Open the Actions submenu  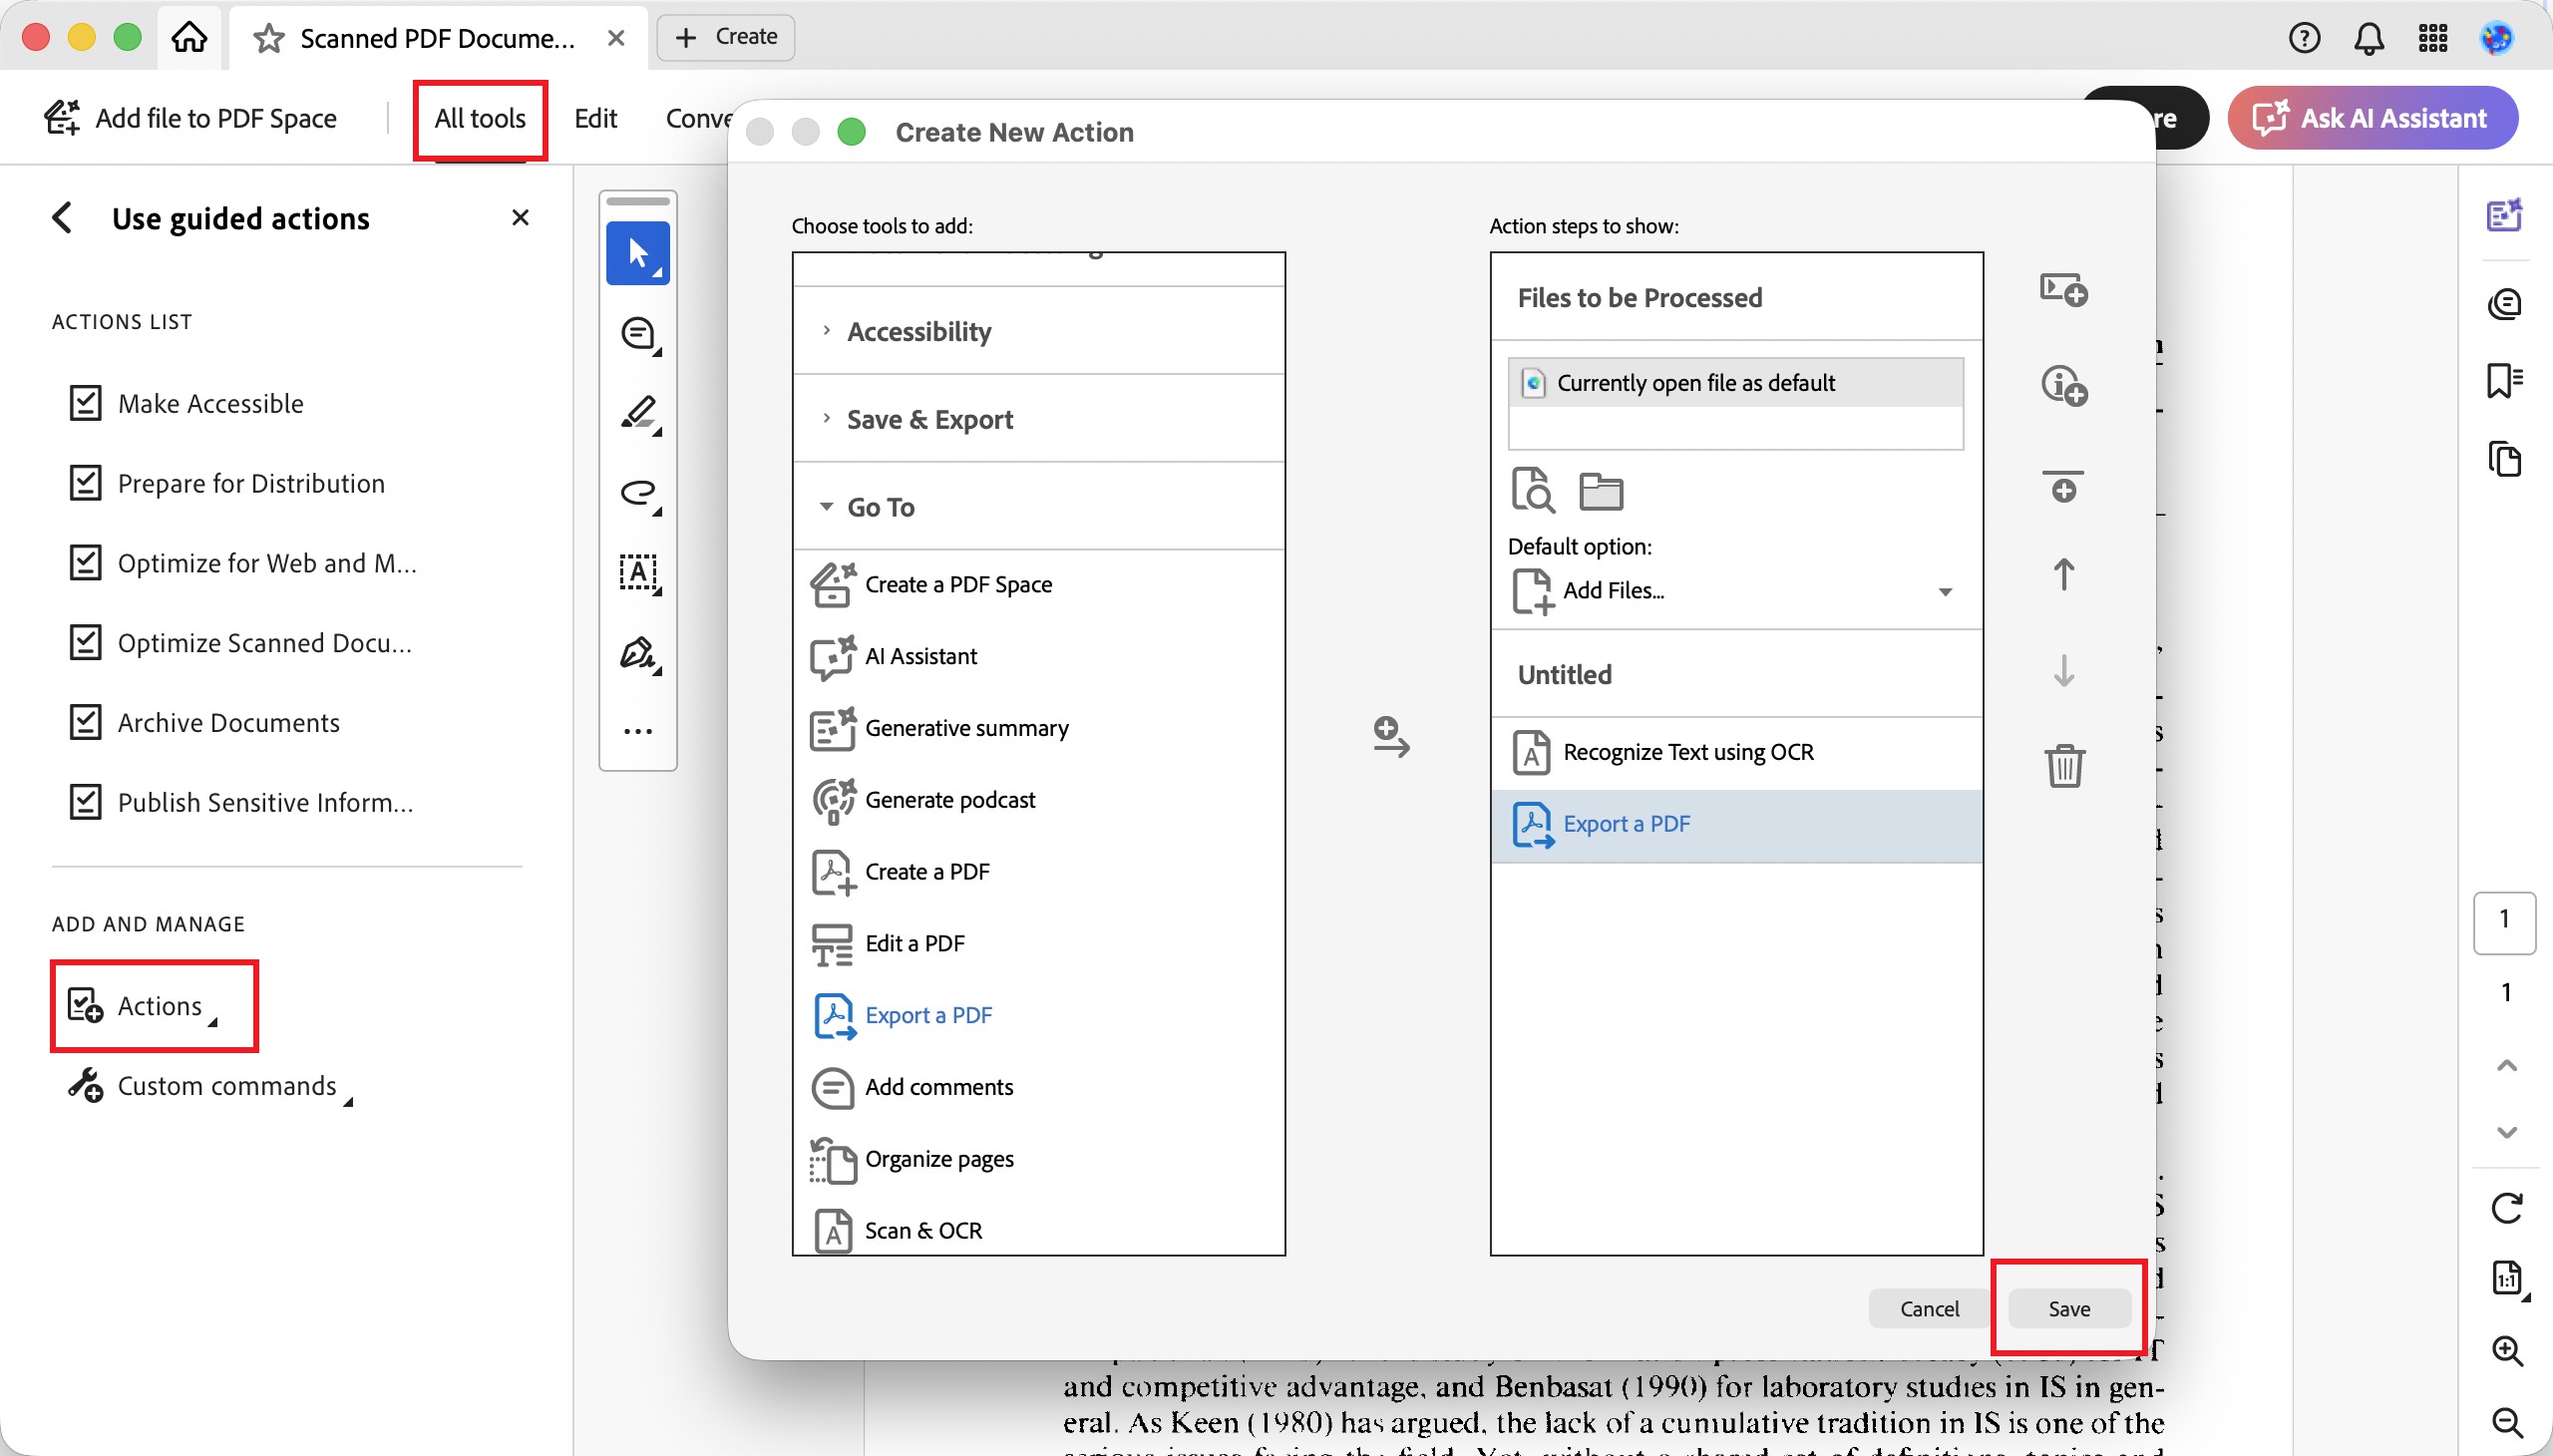click(x=144, y=1006)
